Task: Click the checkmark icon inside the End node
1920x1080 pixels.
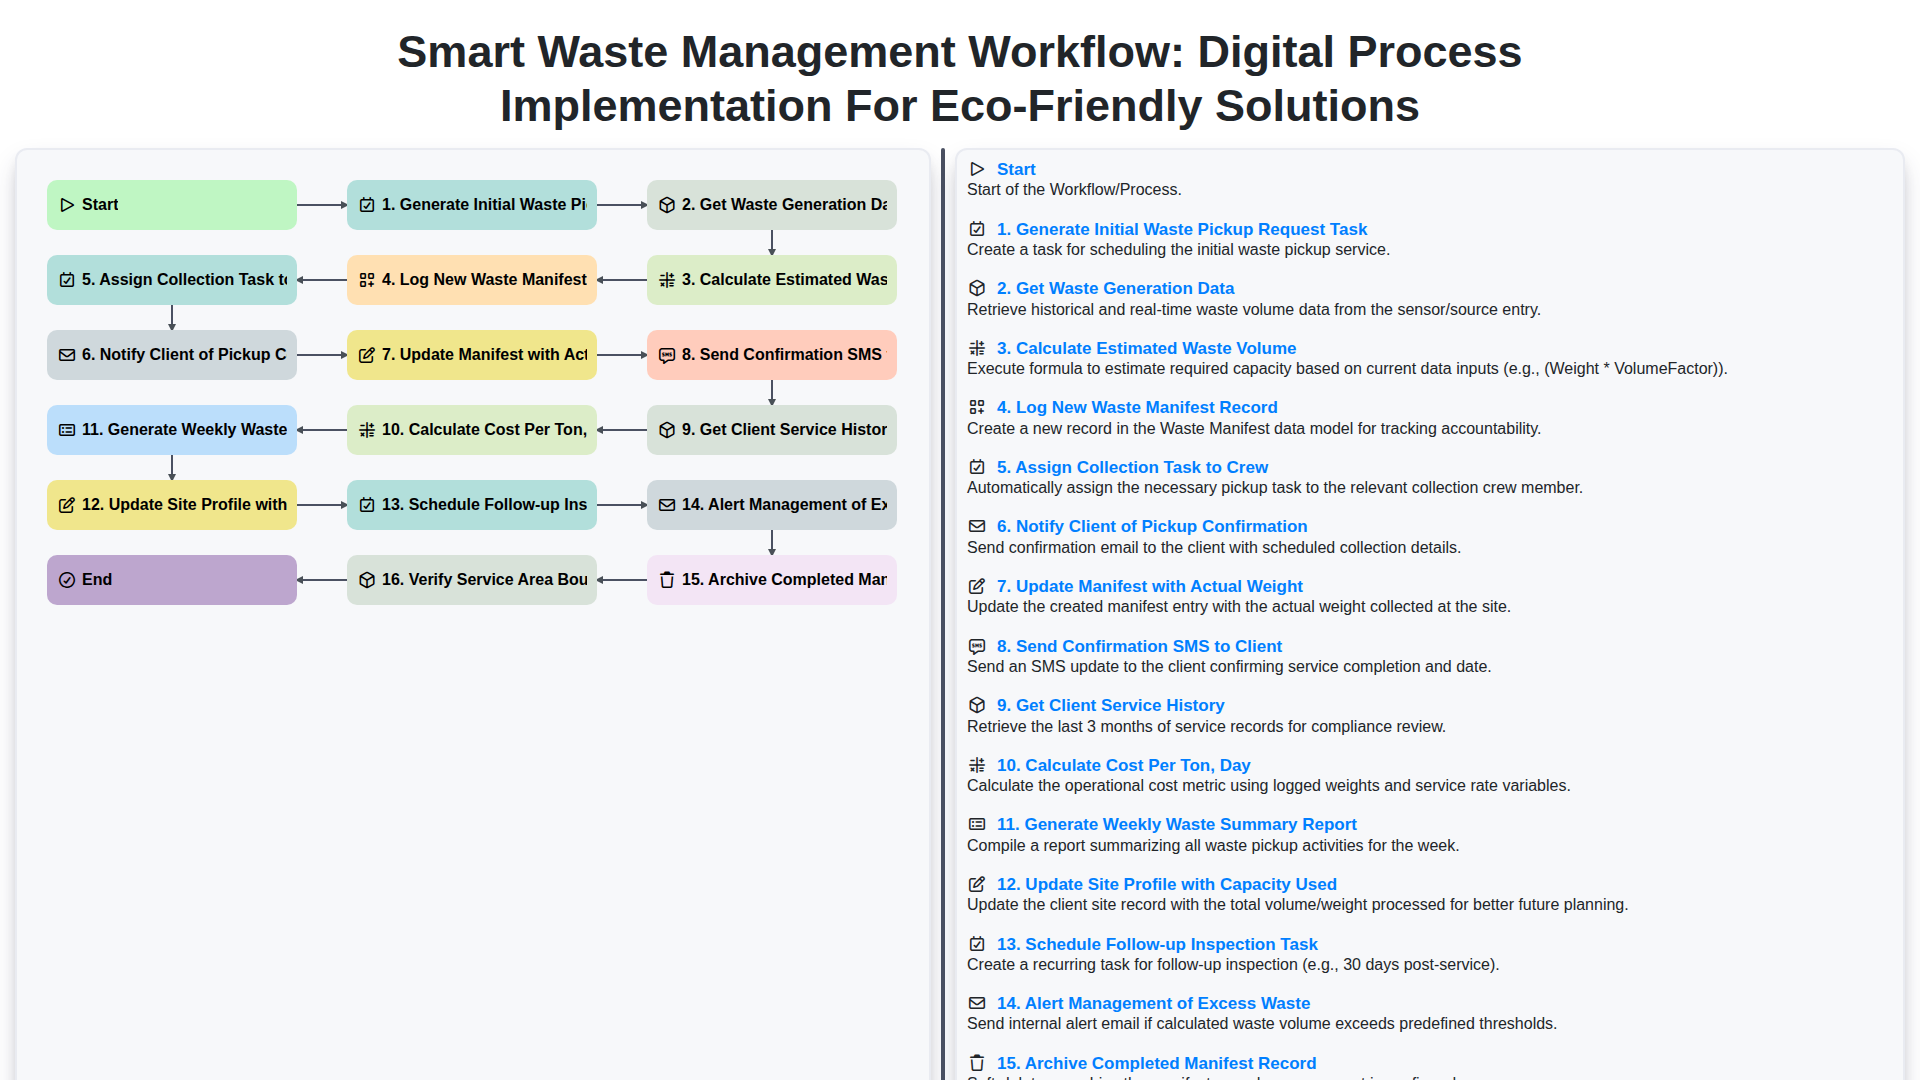Action: [68, 579]
